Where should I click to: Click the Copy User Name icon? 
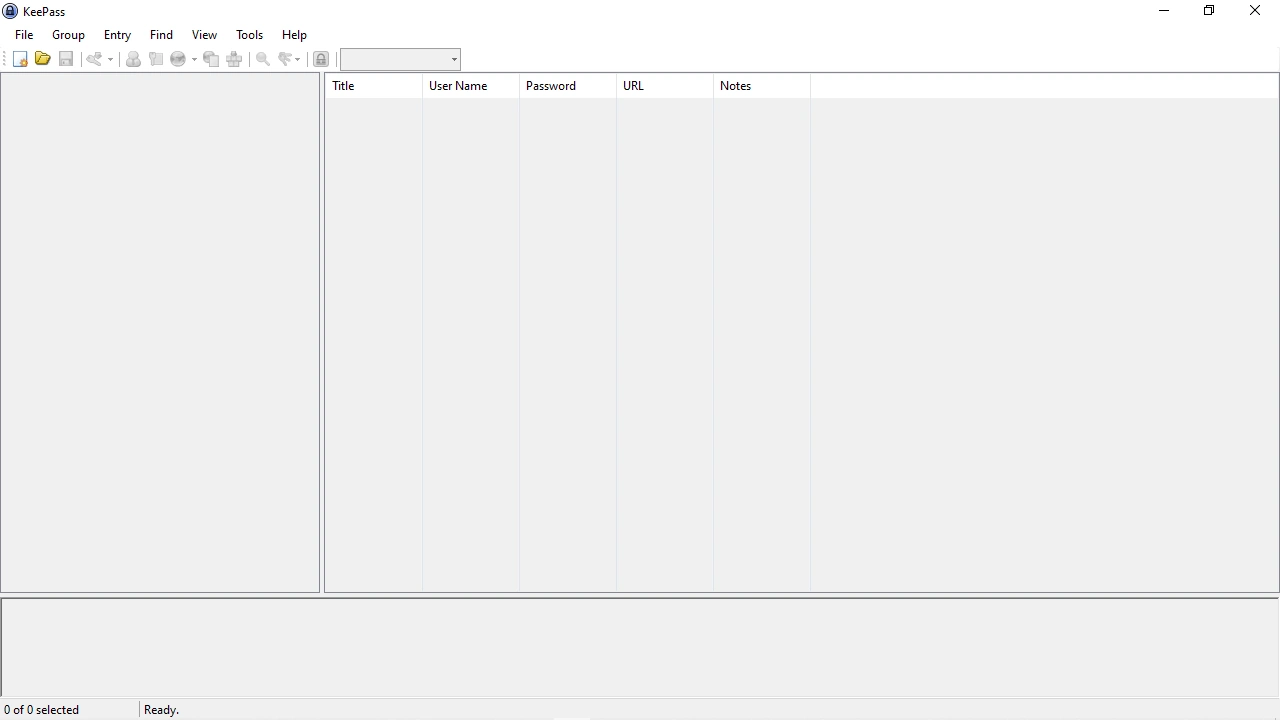(133, 59)
